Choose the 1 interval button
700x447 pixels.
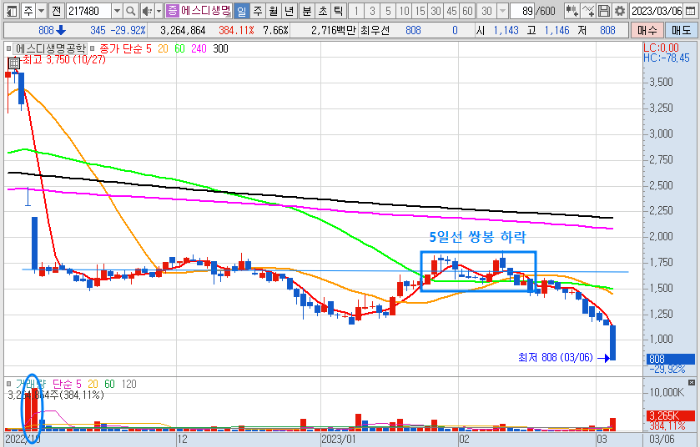point(356,10)
